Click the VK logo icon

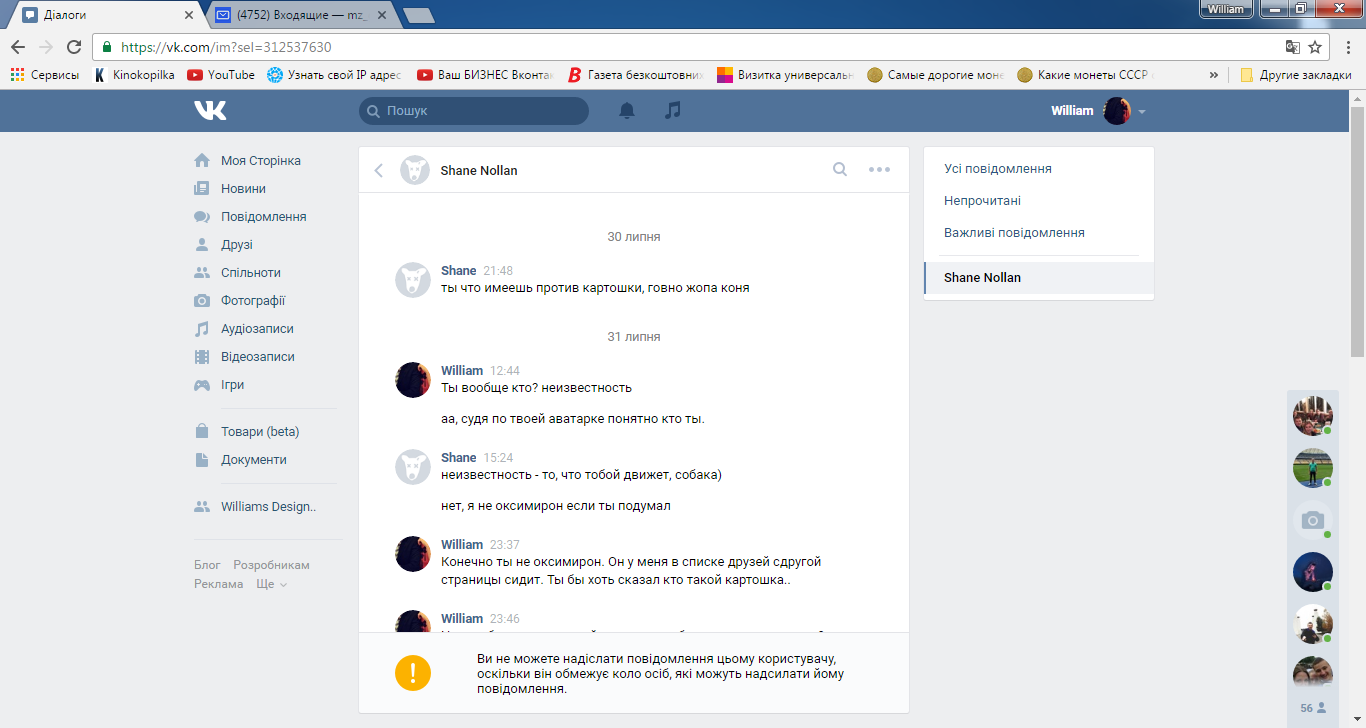(x=210, y=111)
